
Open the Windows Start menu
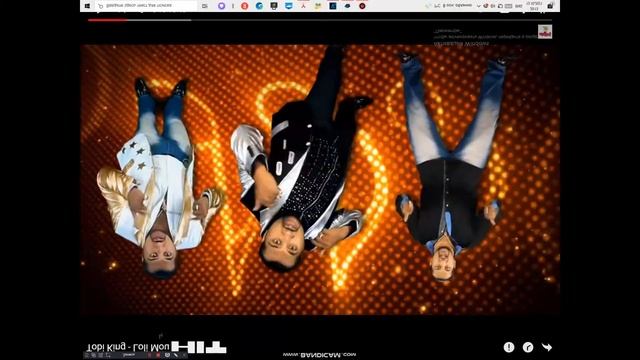(87, 6)
